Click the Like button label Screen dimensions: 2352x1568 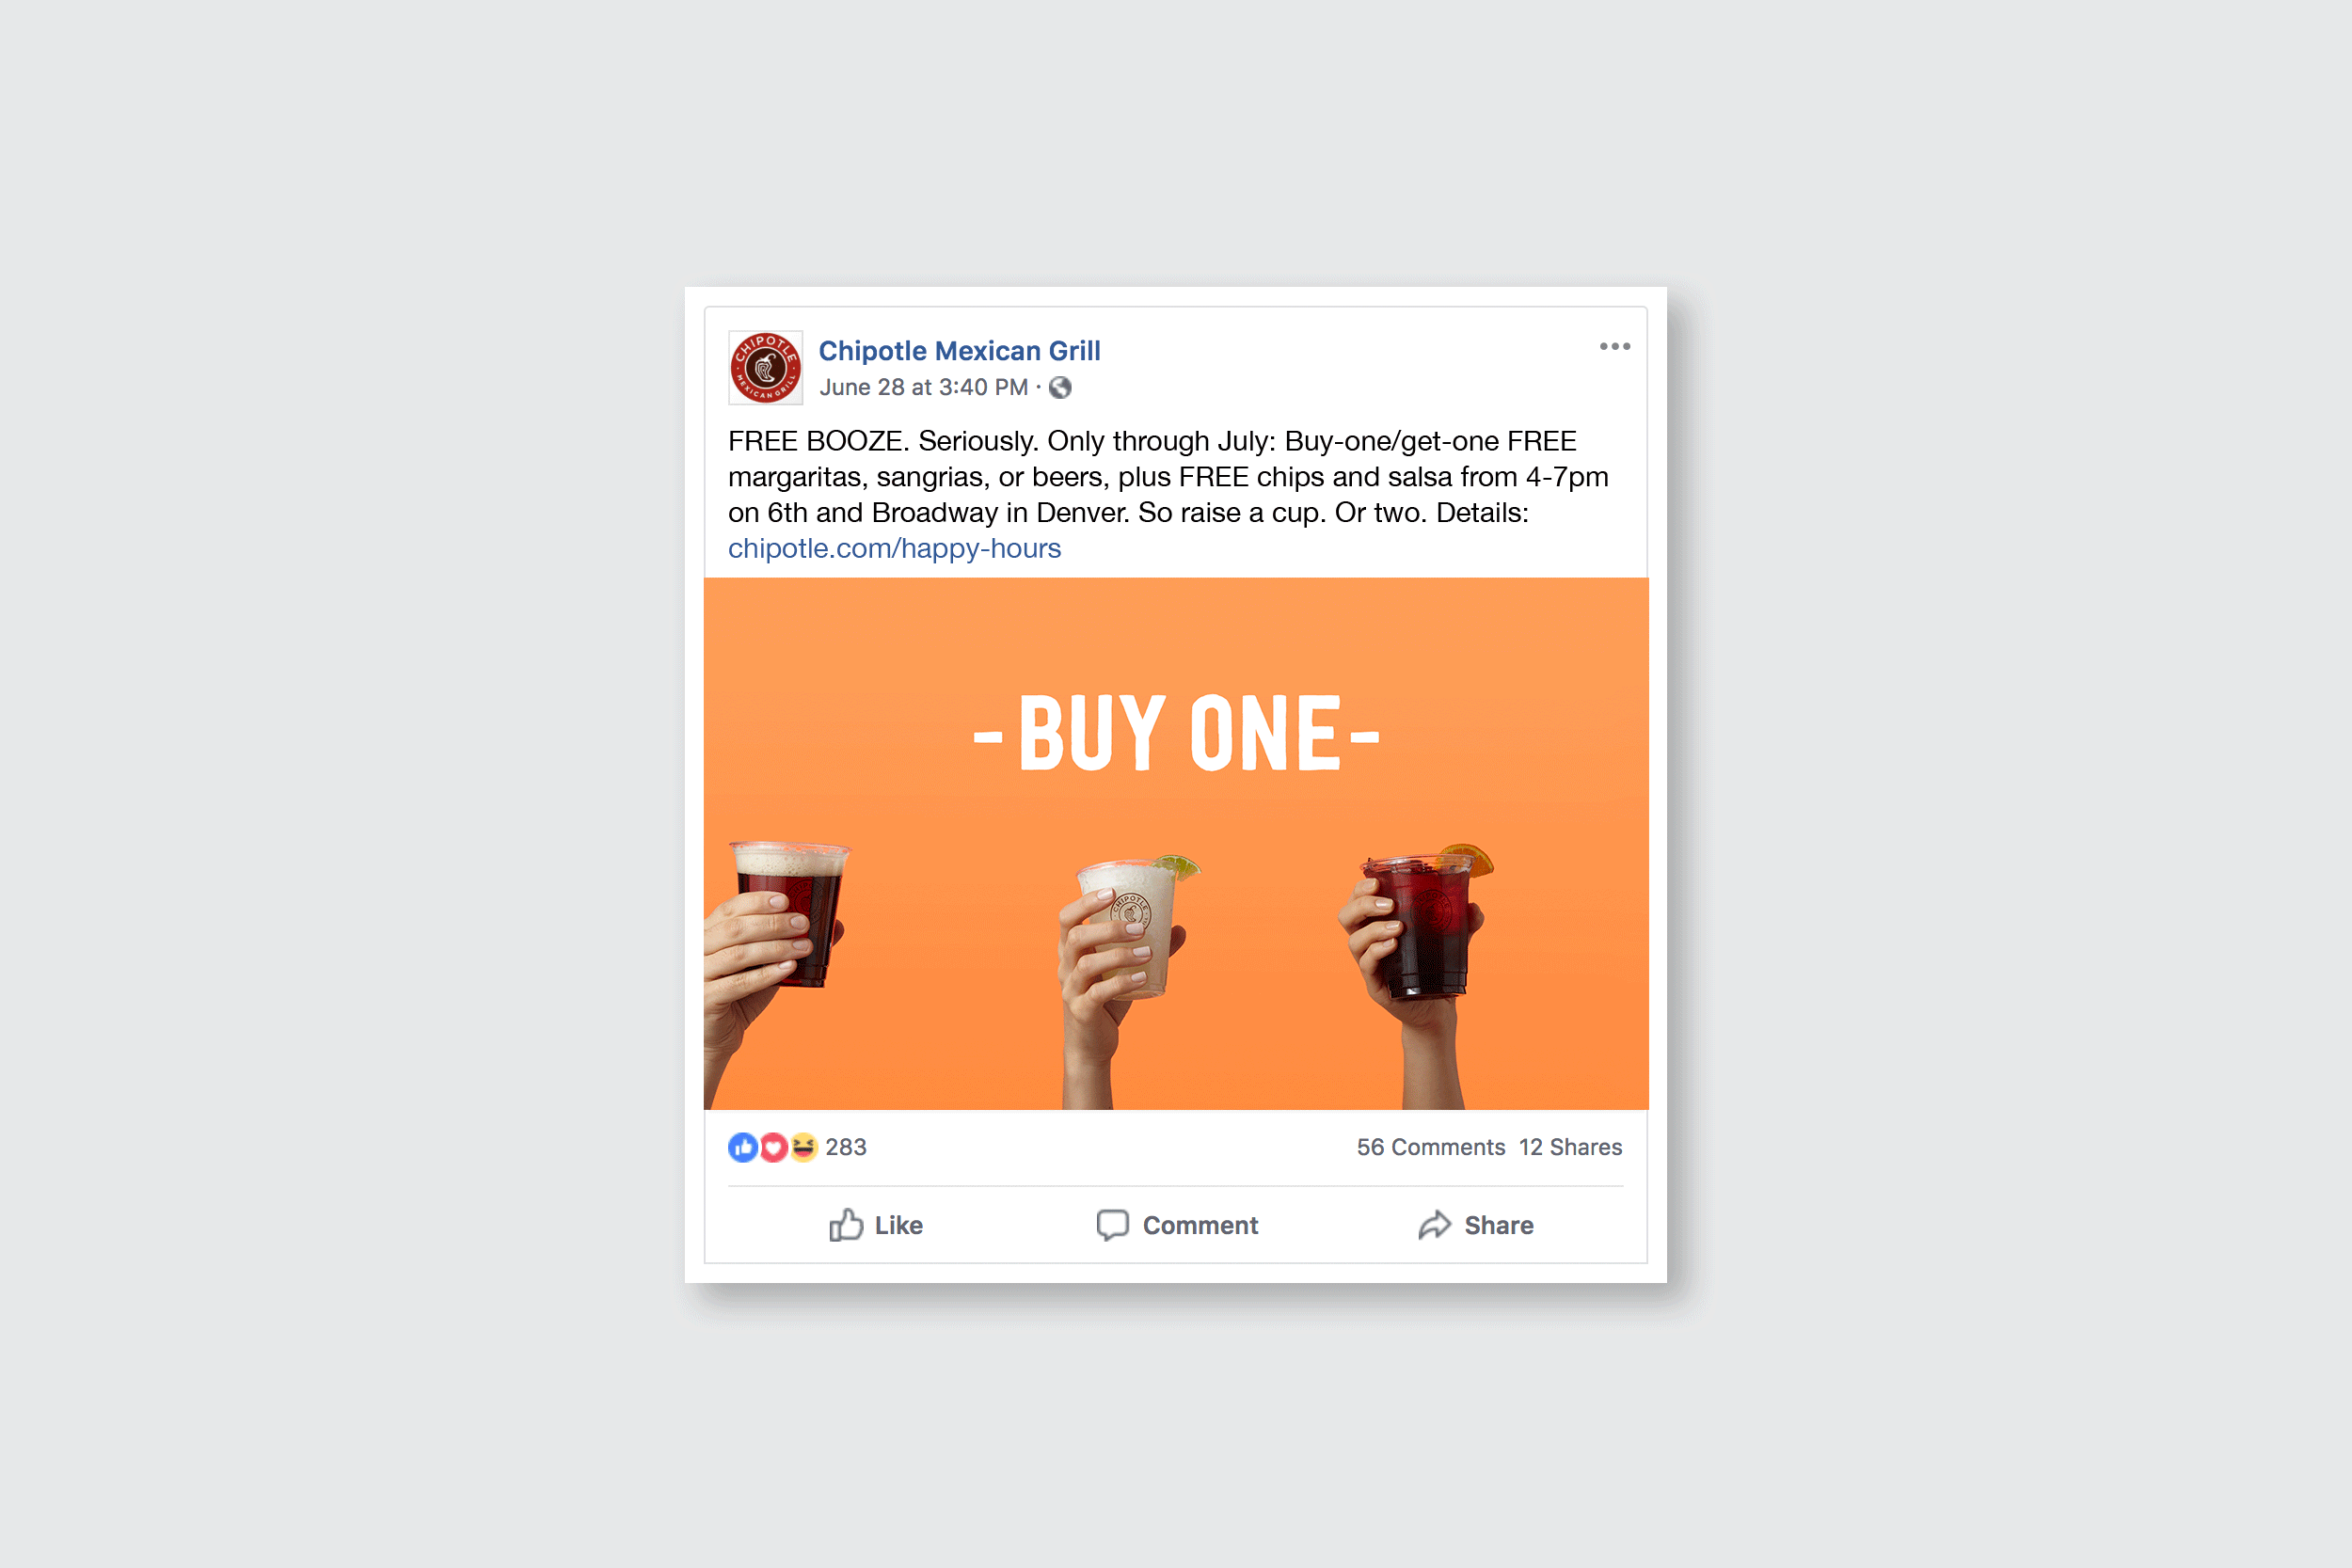tap(898, 1225)
